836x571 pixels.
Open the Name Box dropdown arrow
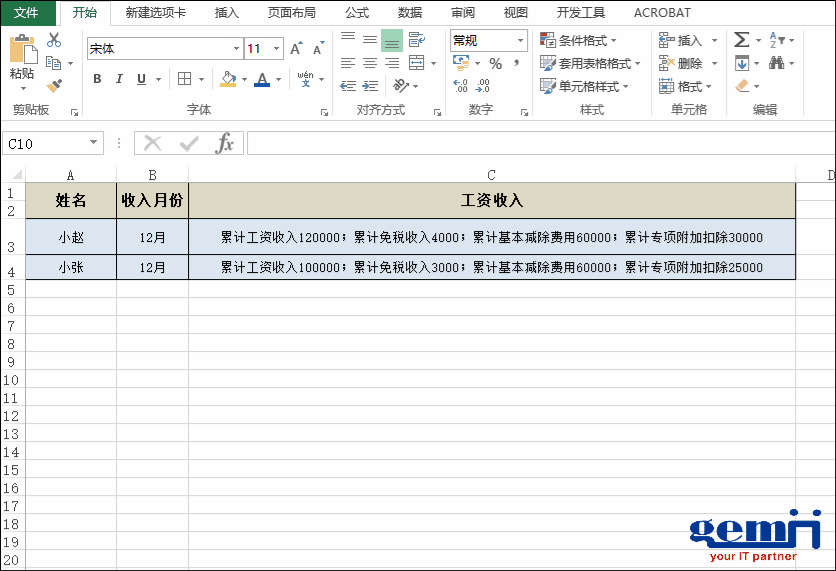(93, 142)
